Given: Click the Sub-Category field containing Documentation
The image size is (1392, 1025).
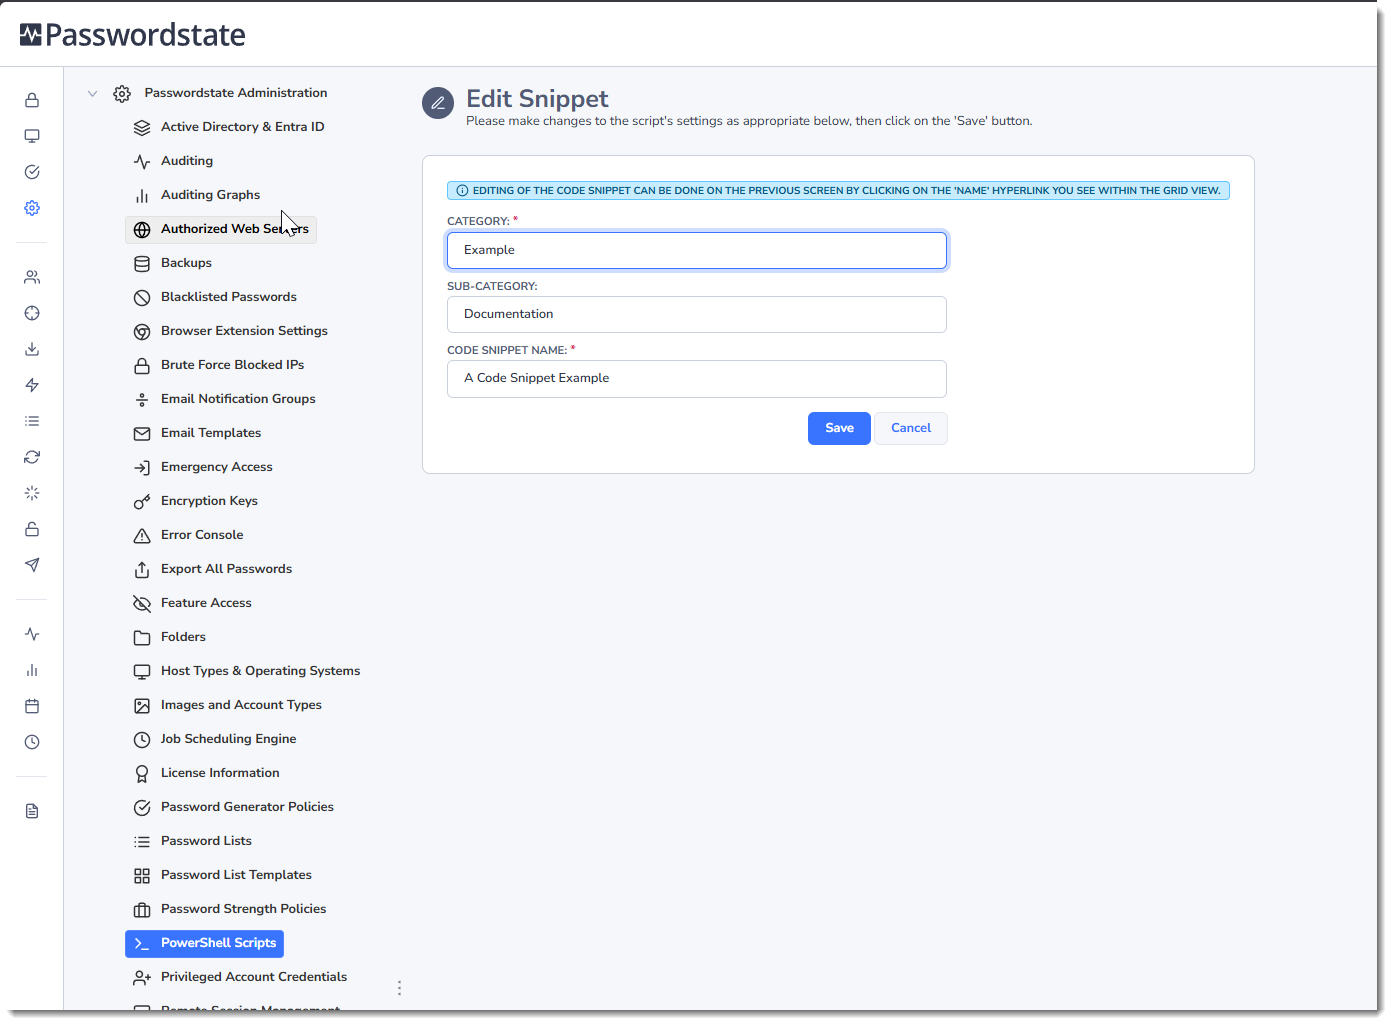Looking at the screenshot, I should 697,314.
